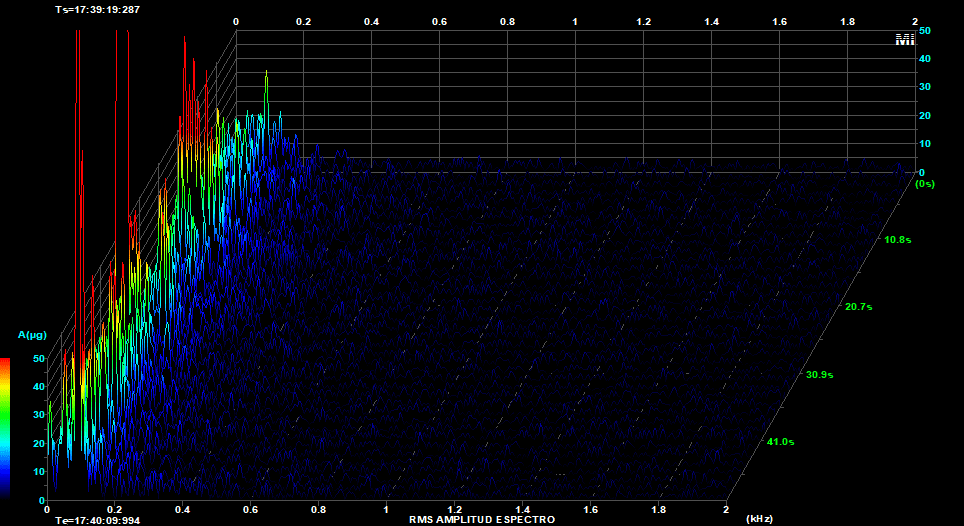Screen dimensions: 964x526
Task: Click the 1.4 tick on top frequency axis
Action: [x=711, y=21]
